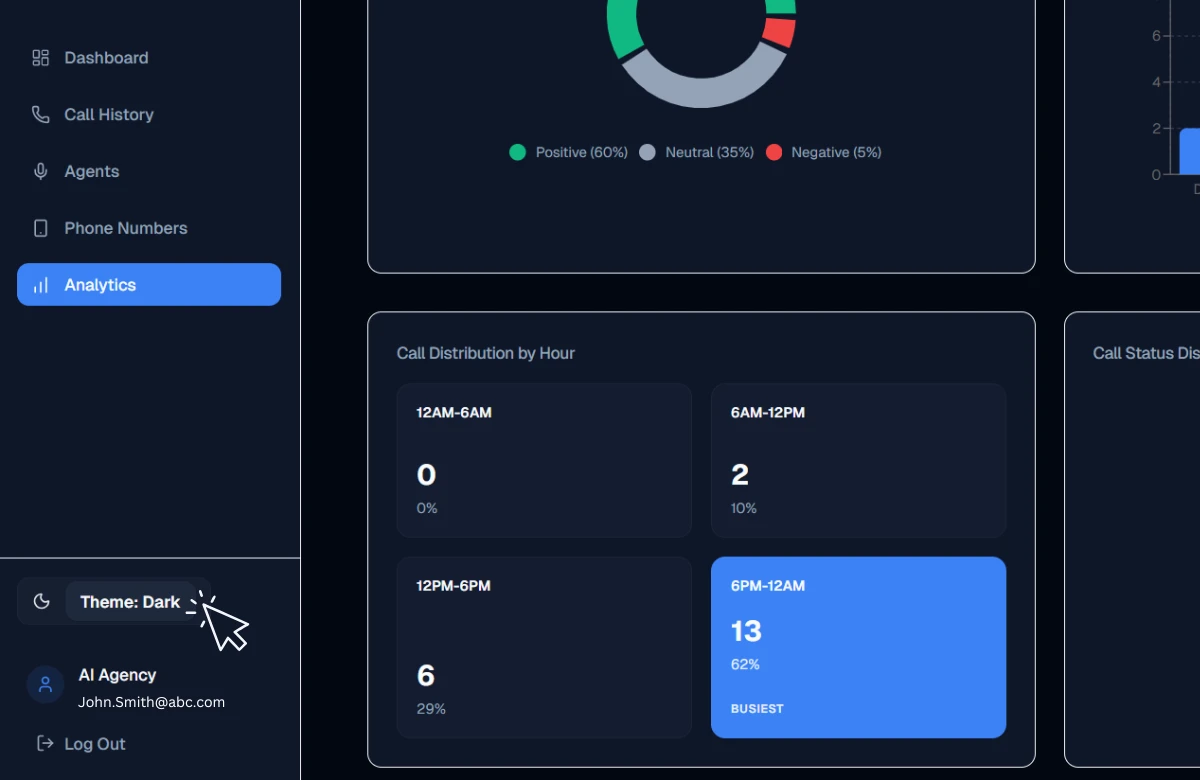Click the red Negative legend dot
The image size is (1200, 780).
pyautogui.click(x=773, y=152)
